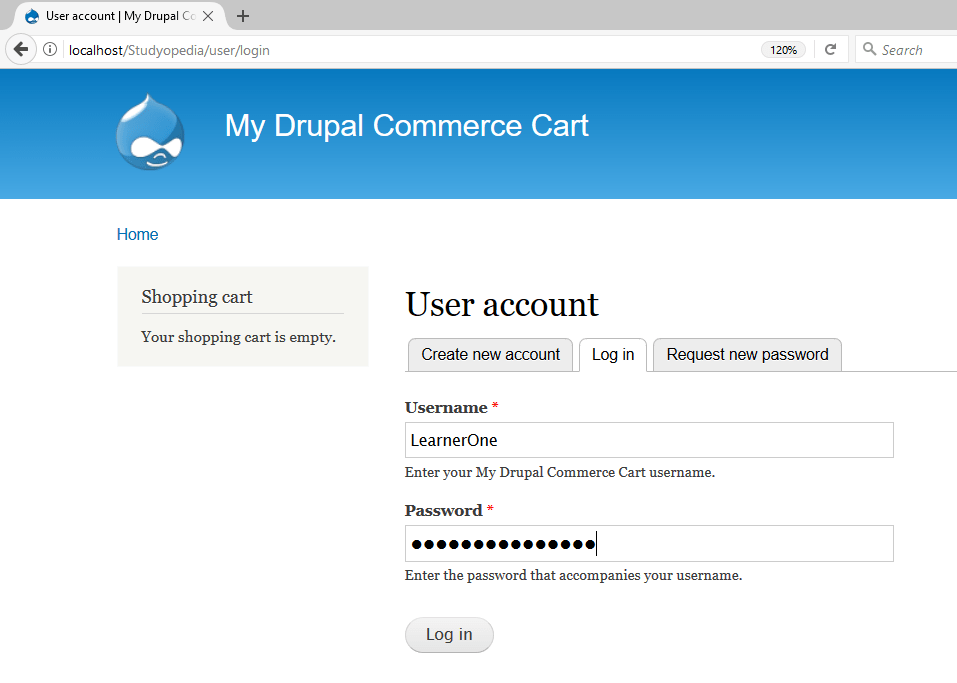The width and height of the screenshot is (957, 683).
Task: Click the 'Your shopping cart is empty.' text
Action: pos(239,337)
